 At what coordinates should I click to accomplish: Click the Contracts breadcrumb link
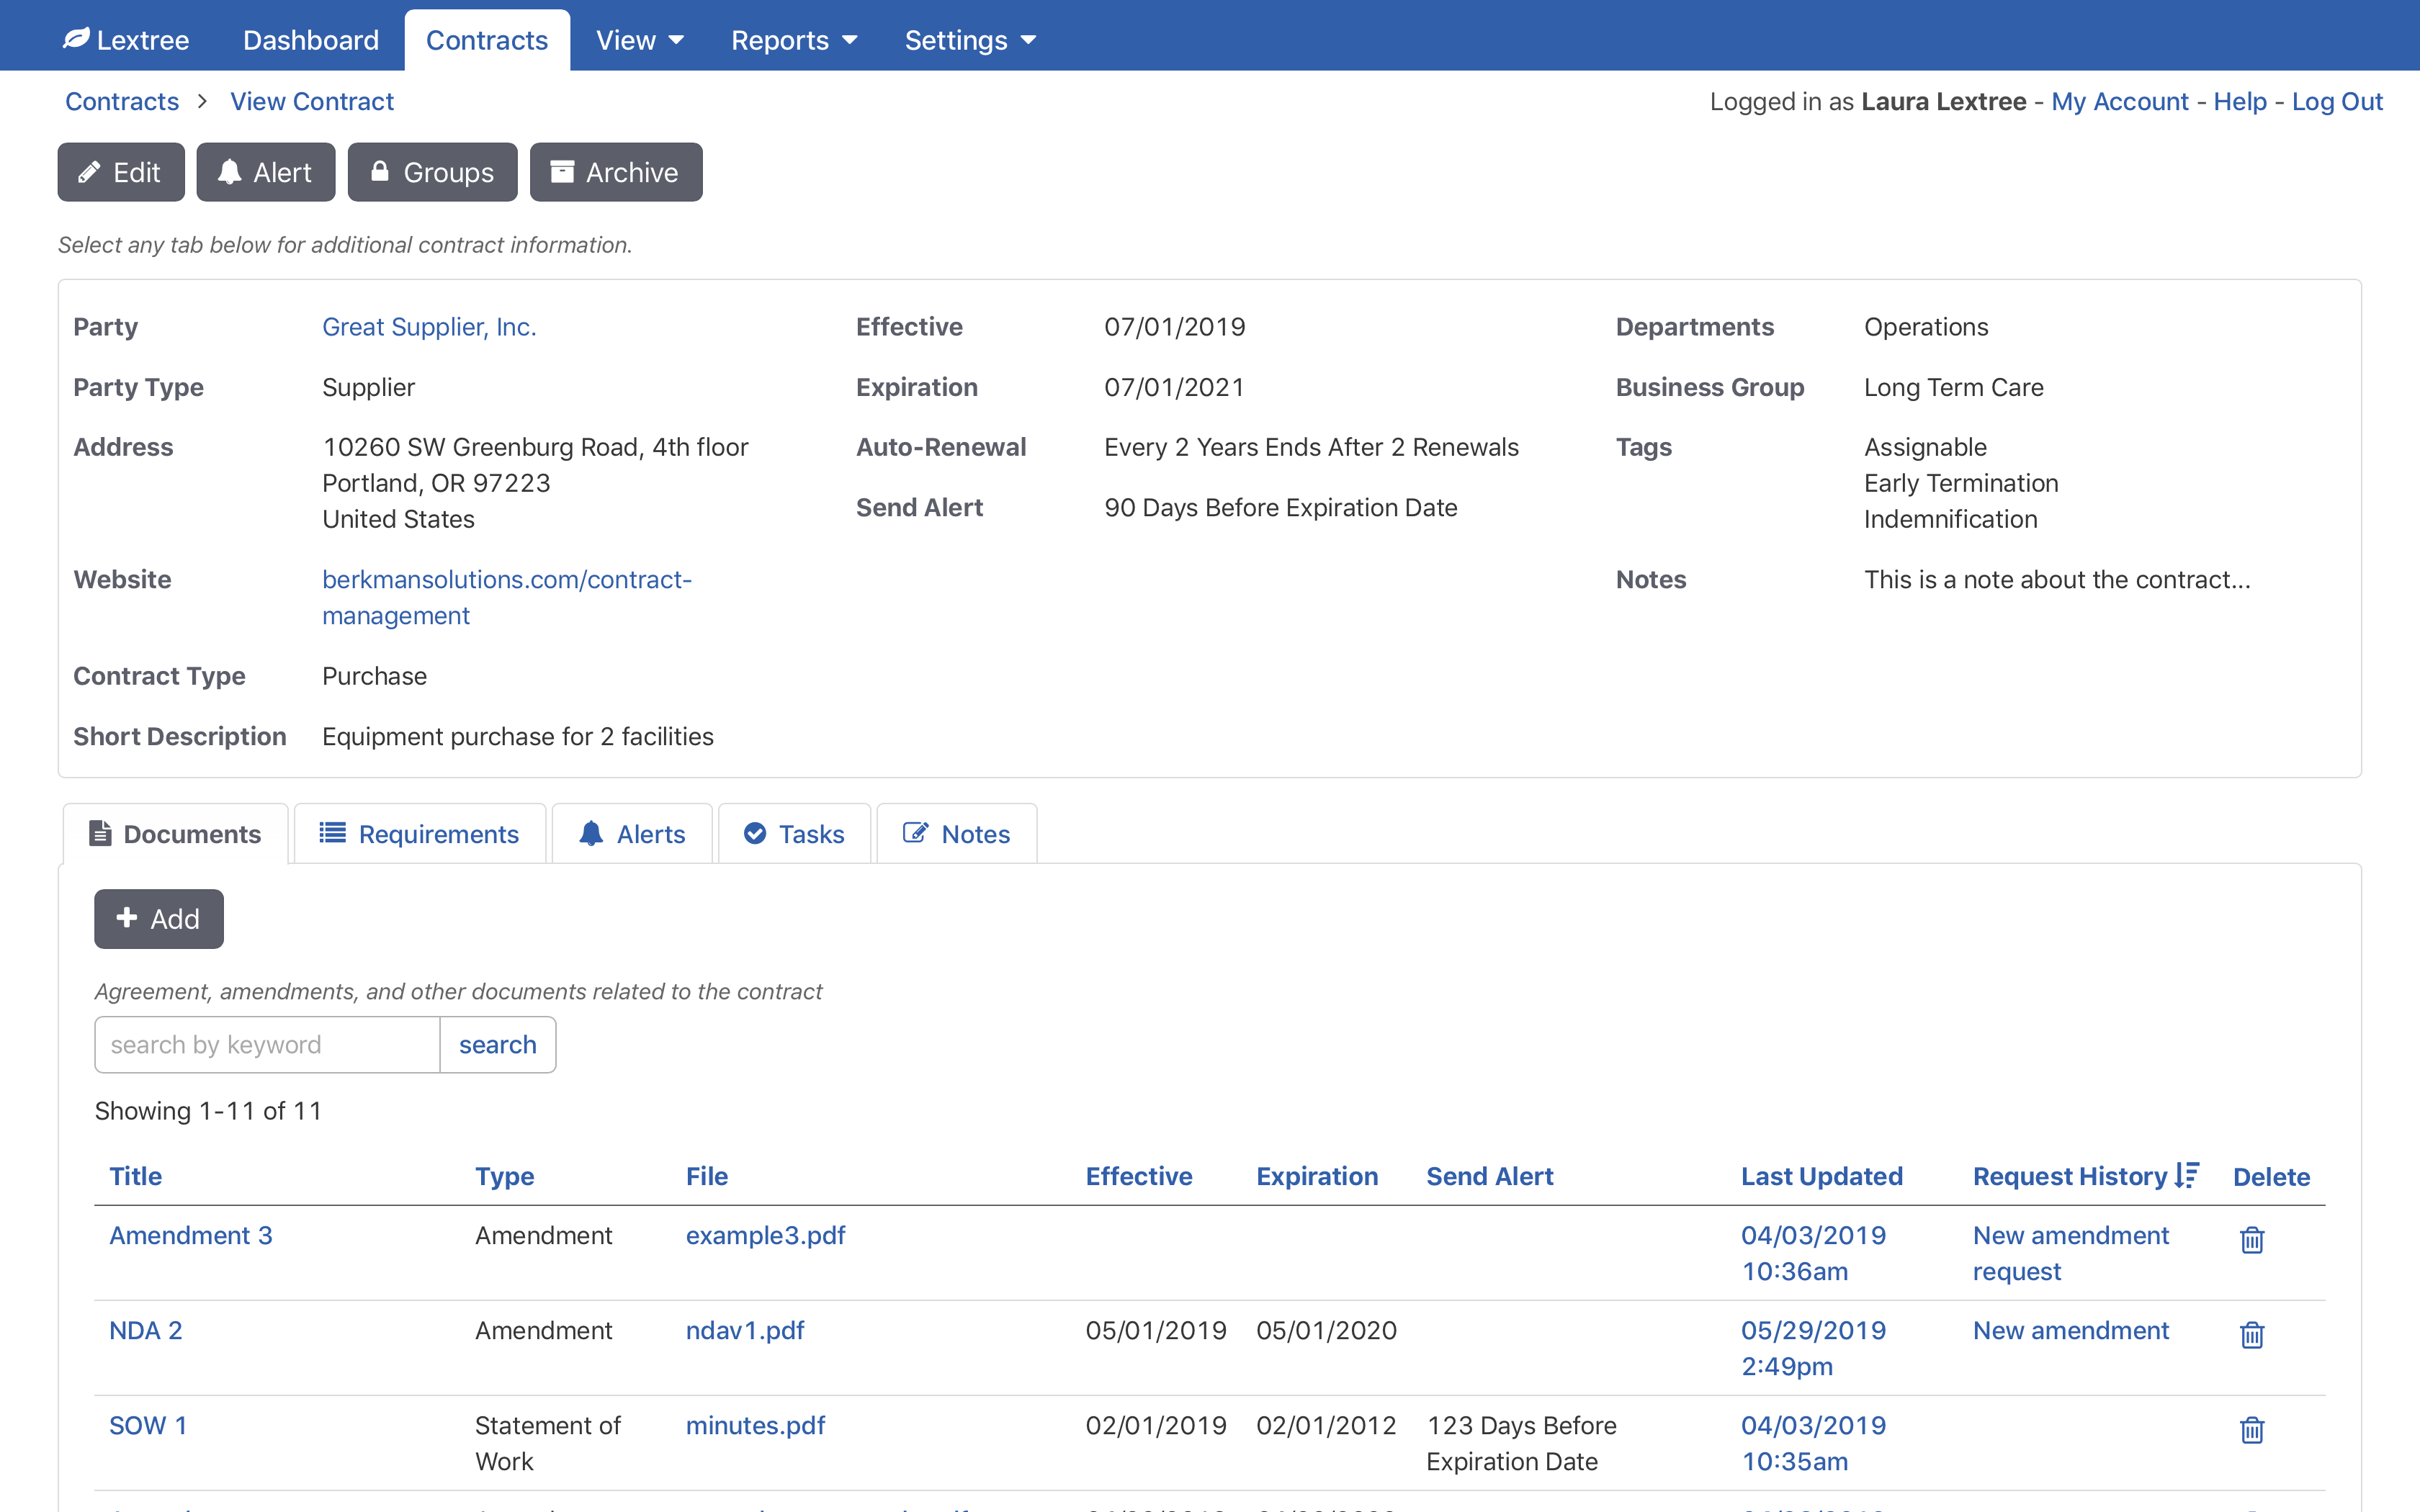tap(122, 101)
